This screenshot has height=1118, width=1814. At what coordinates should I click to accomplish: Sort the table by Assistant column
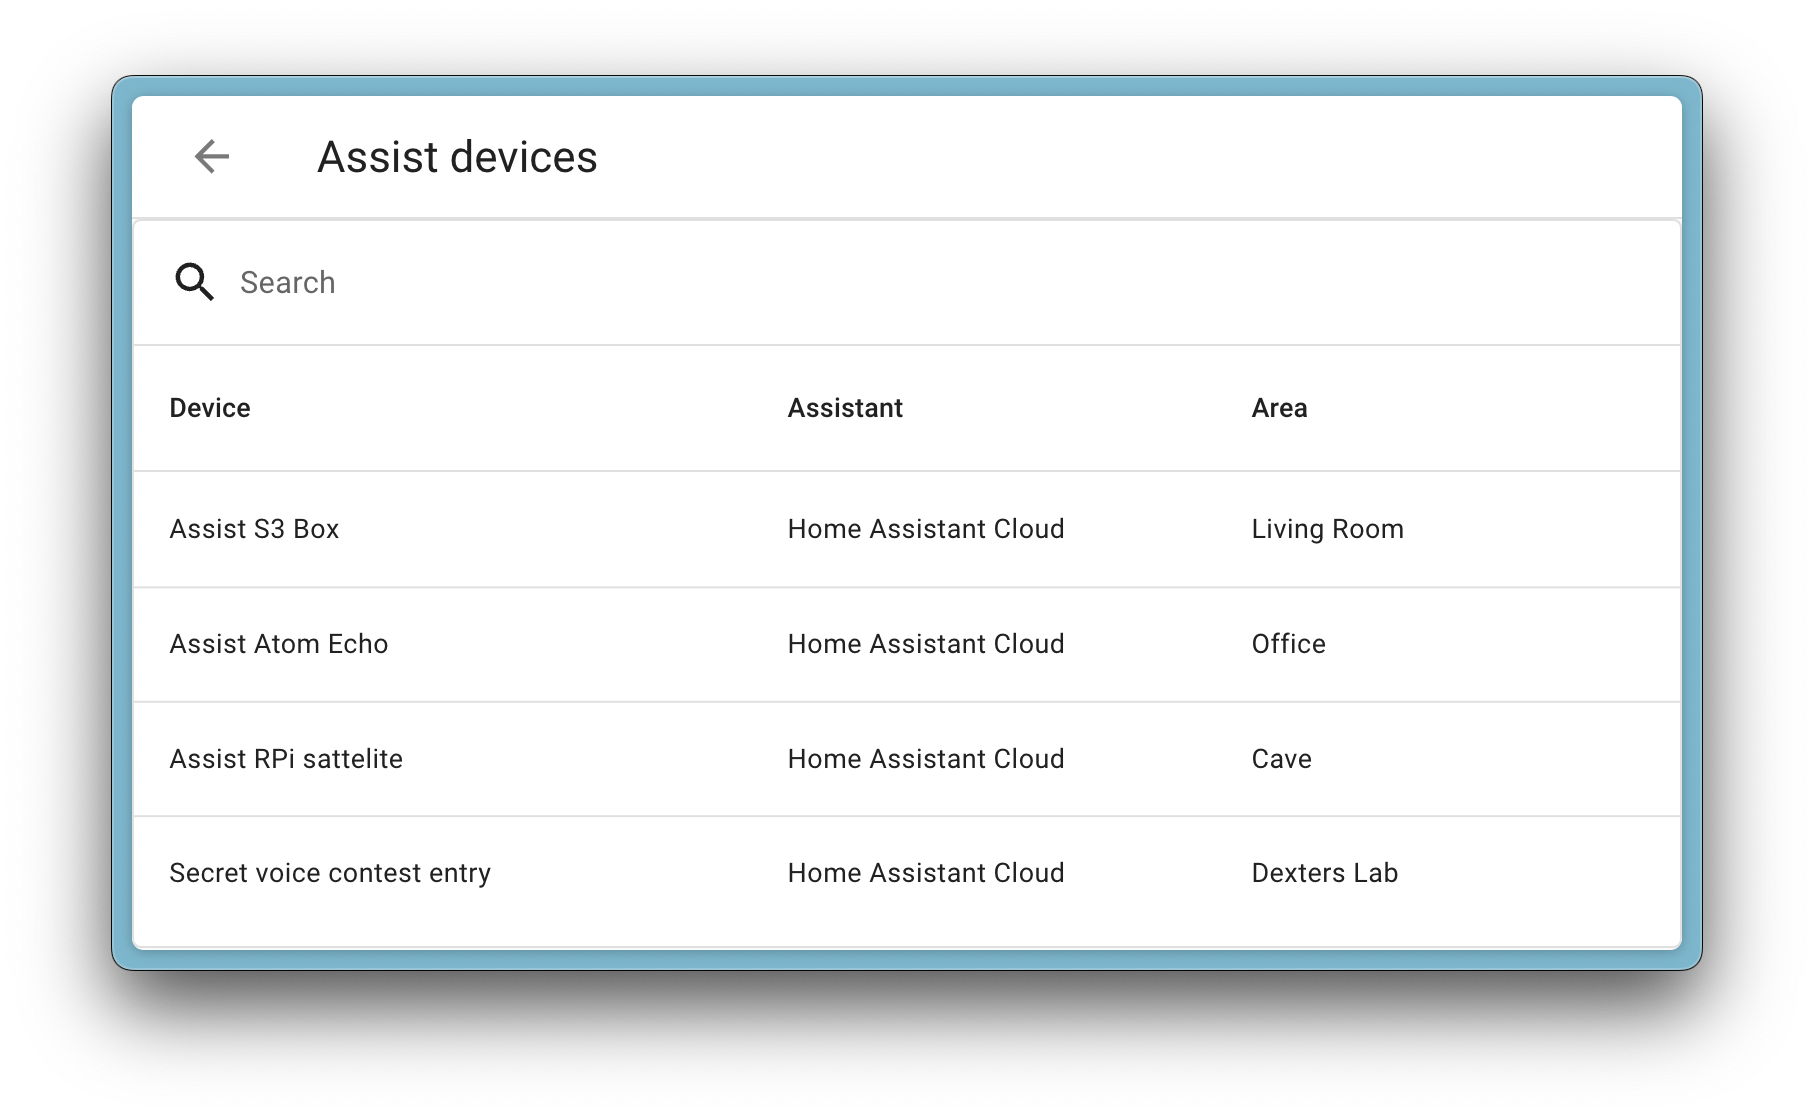tap(845, 408)
